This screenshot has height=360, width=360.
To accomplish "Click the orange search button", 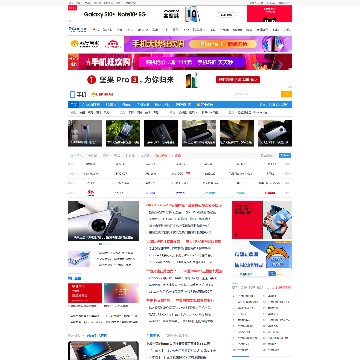I will point(286,94).
